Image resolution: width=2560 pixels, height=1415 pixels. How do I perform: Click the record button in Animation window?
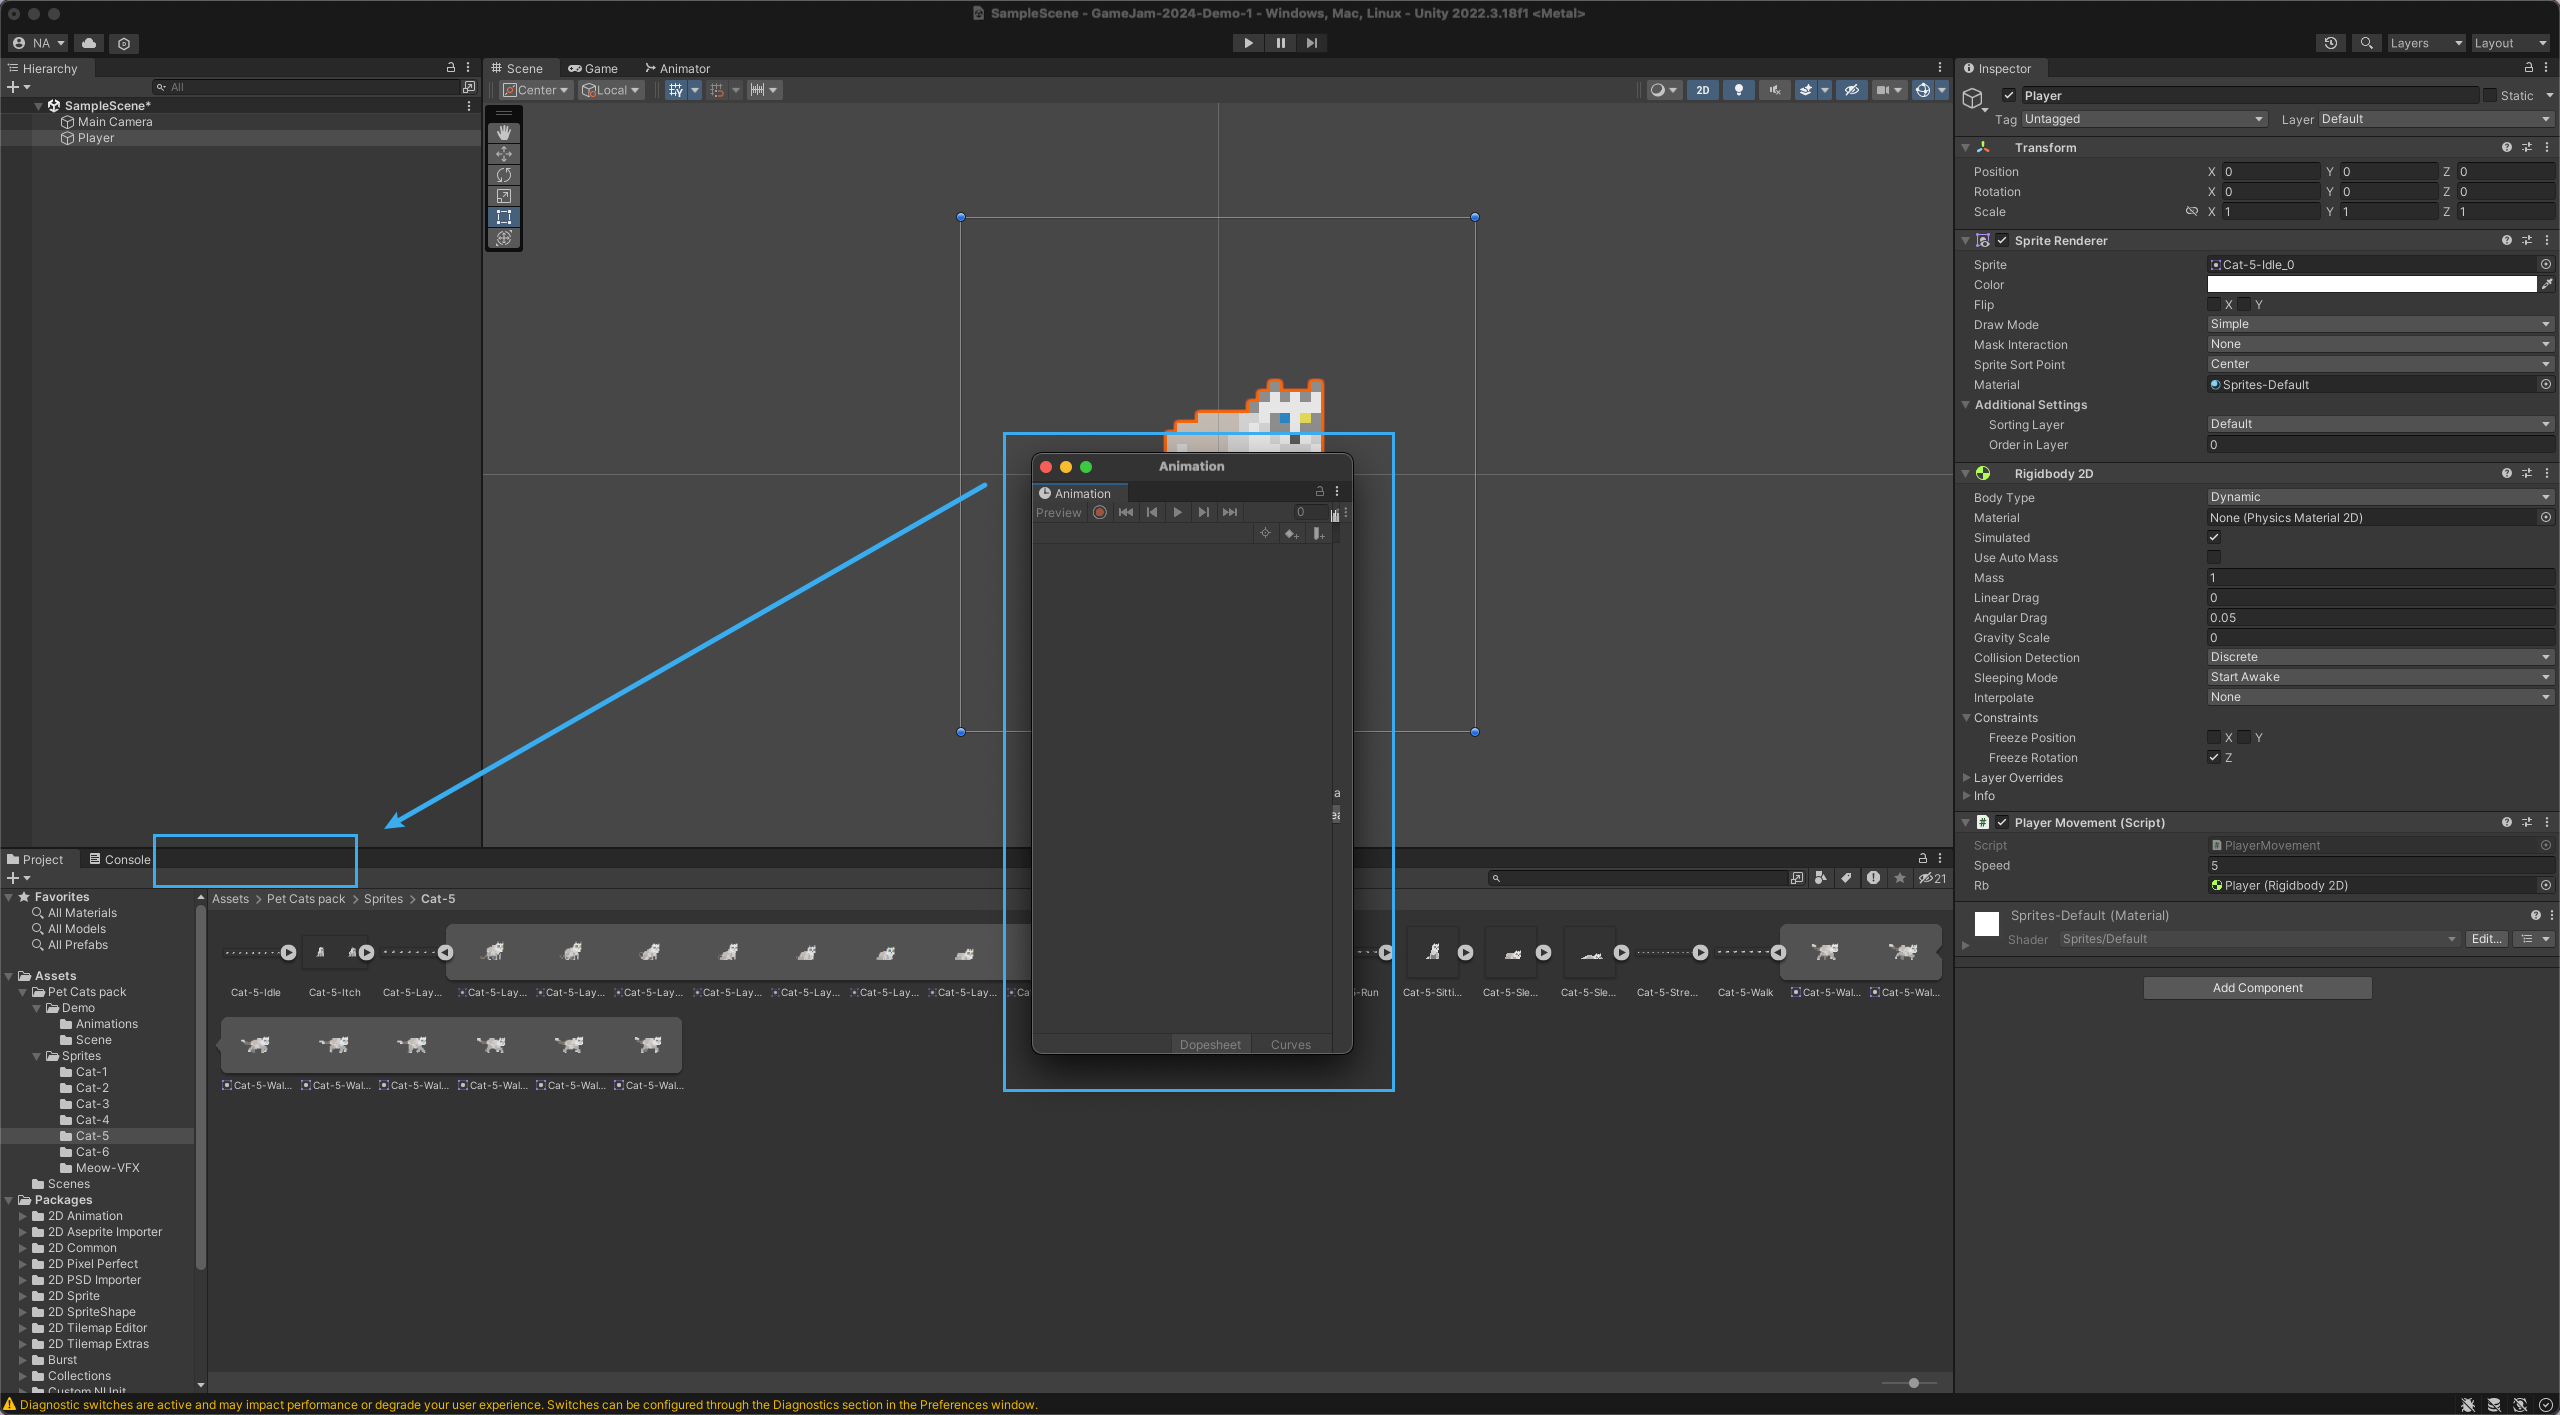(1100, 513)
